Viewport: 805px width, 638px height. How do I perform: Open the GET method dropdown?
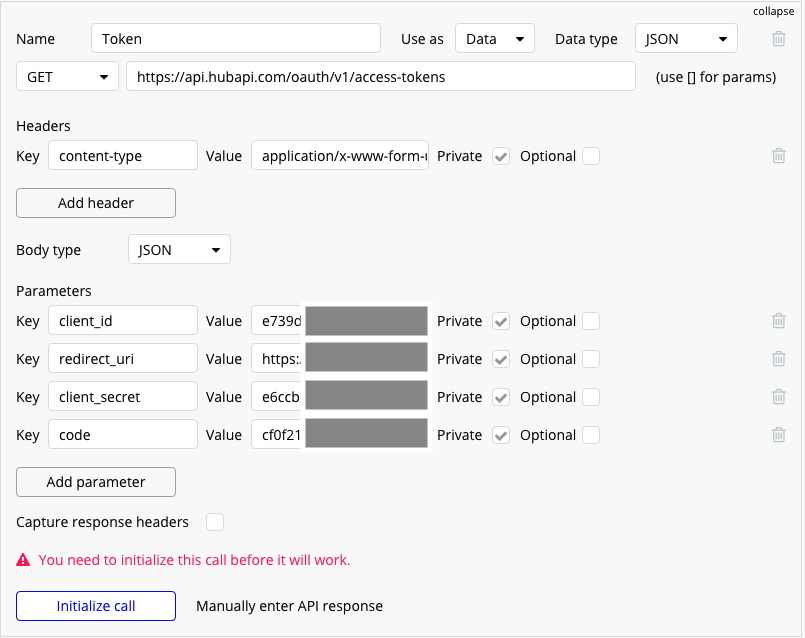click(67, 77)
